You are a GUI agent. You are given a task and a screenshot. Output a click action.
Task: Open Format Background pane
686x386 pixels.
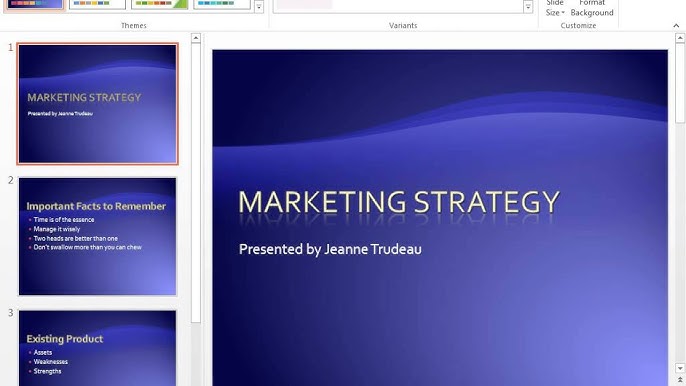pyautogui.click(x=592, y=8)
